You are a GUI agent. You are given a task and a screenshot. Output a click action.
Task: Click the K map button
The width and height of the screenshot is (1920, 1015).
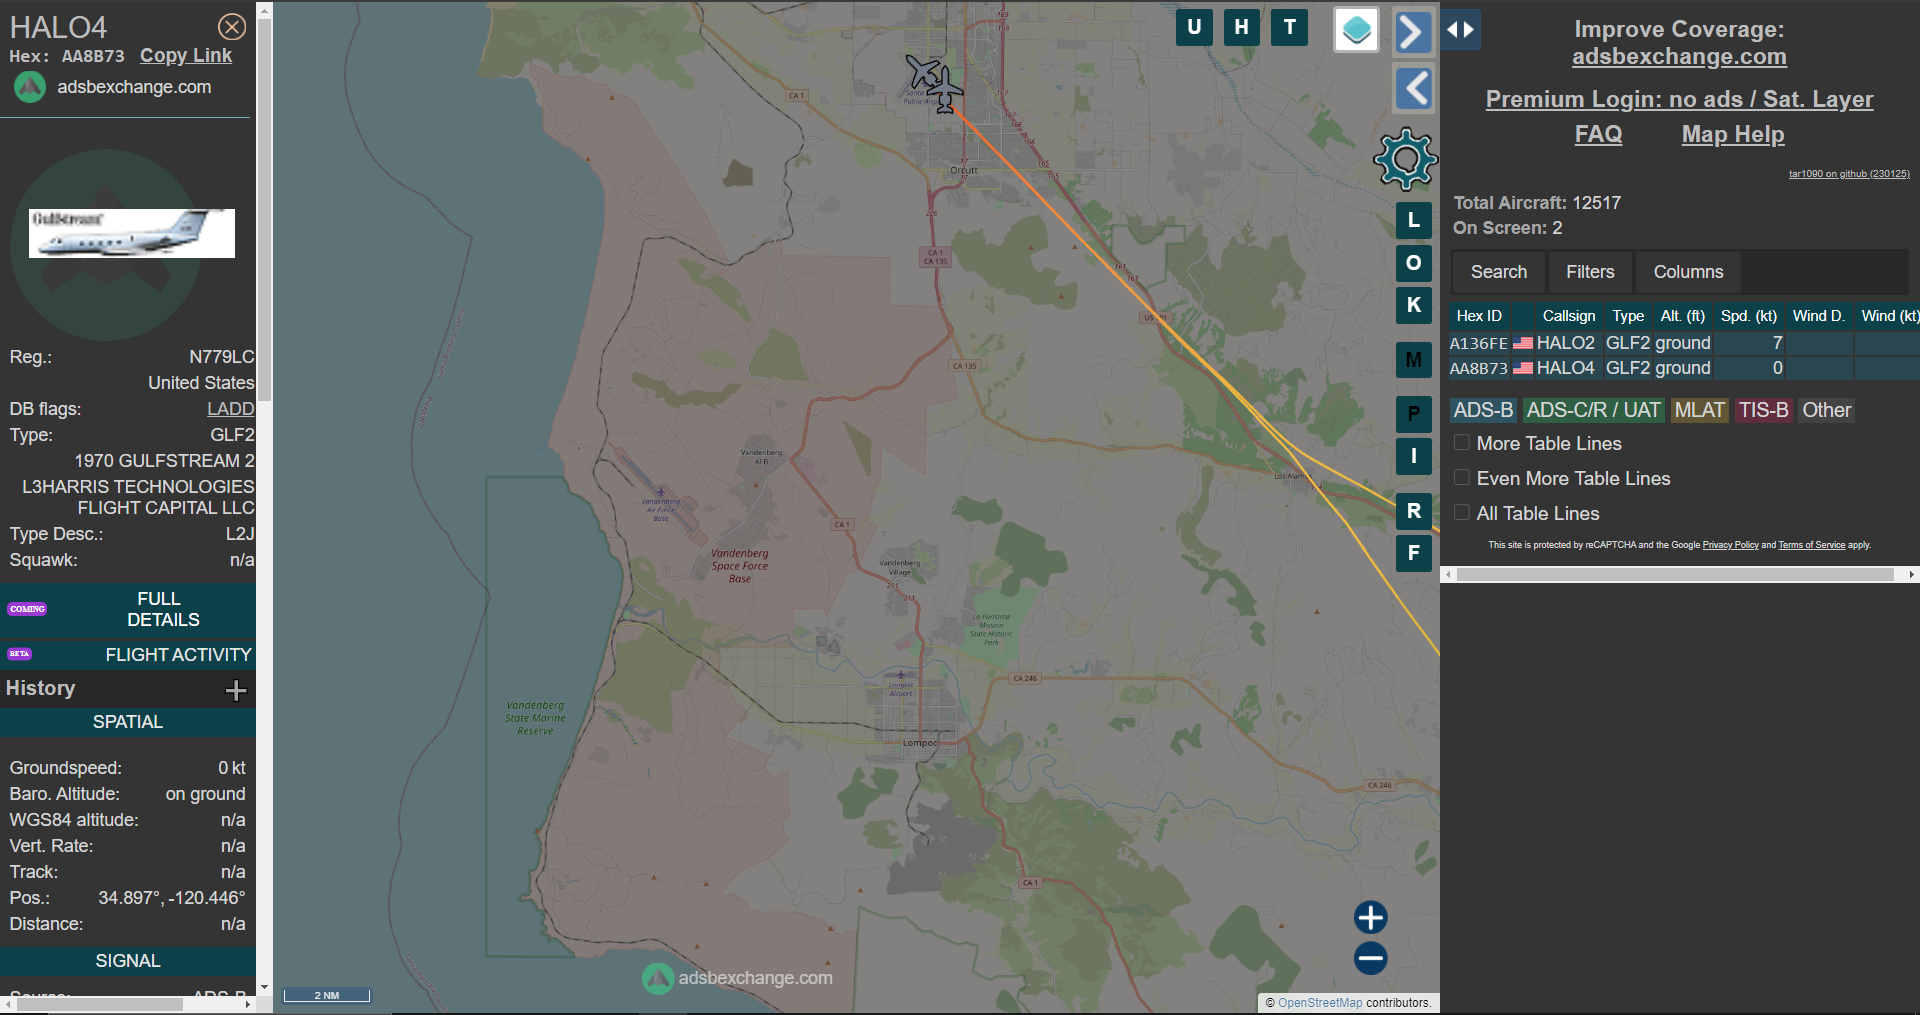tap(1414, 305)
